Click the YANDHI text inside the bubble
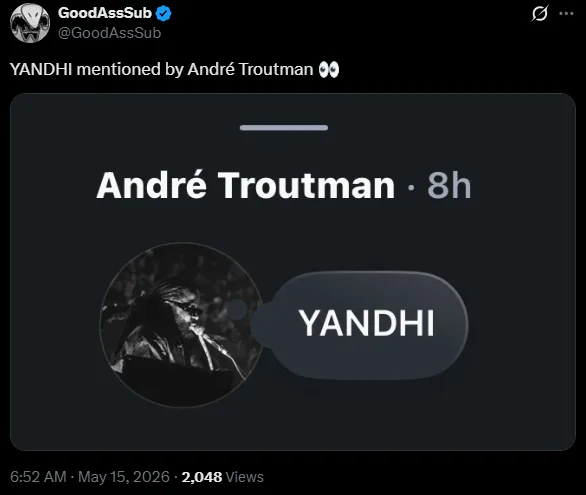Image resolution: width=586 pixels, height=495 pixels. pos(367,324)
